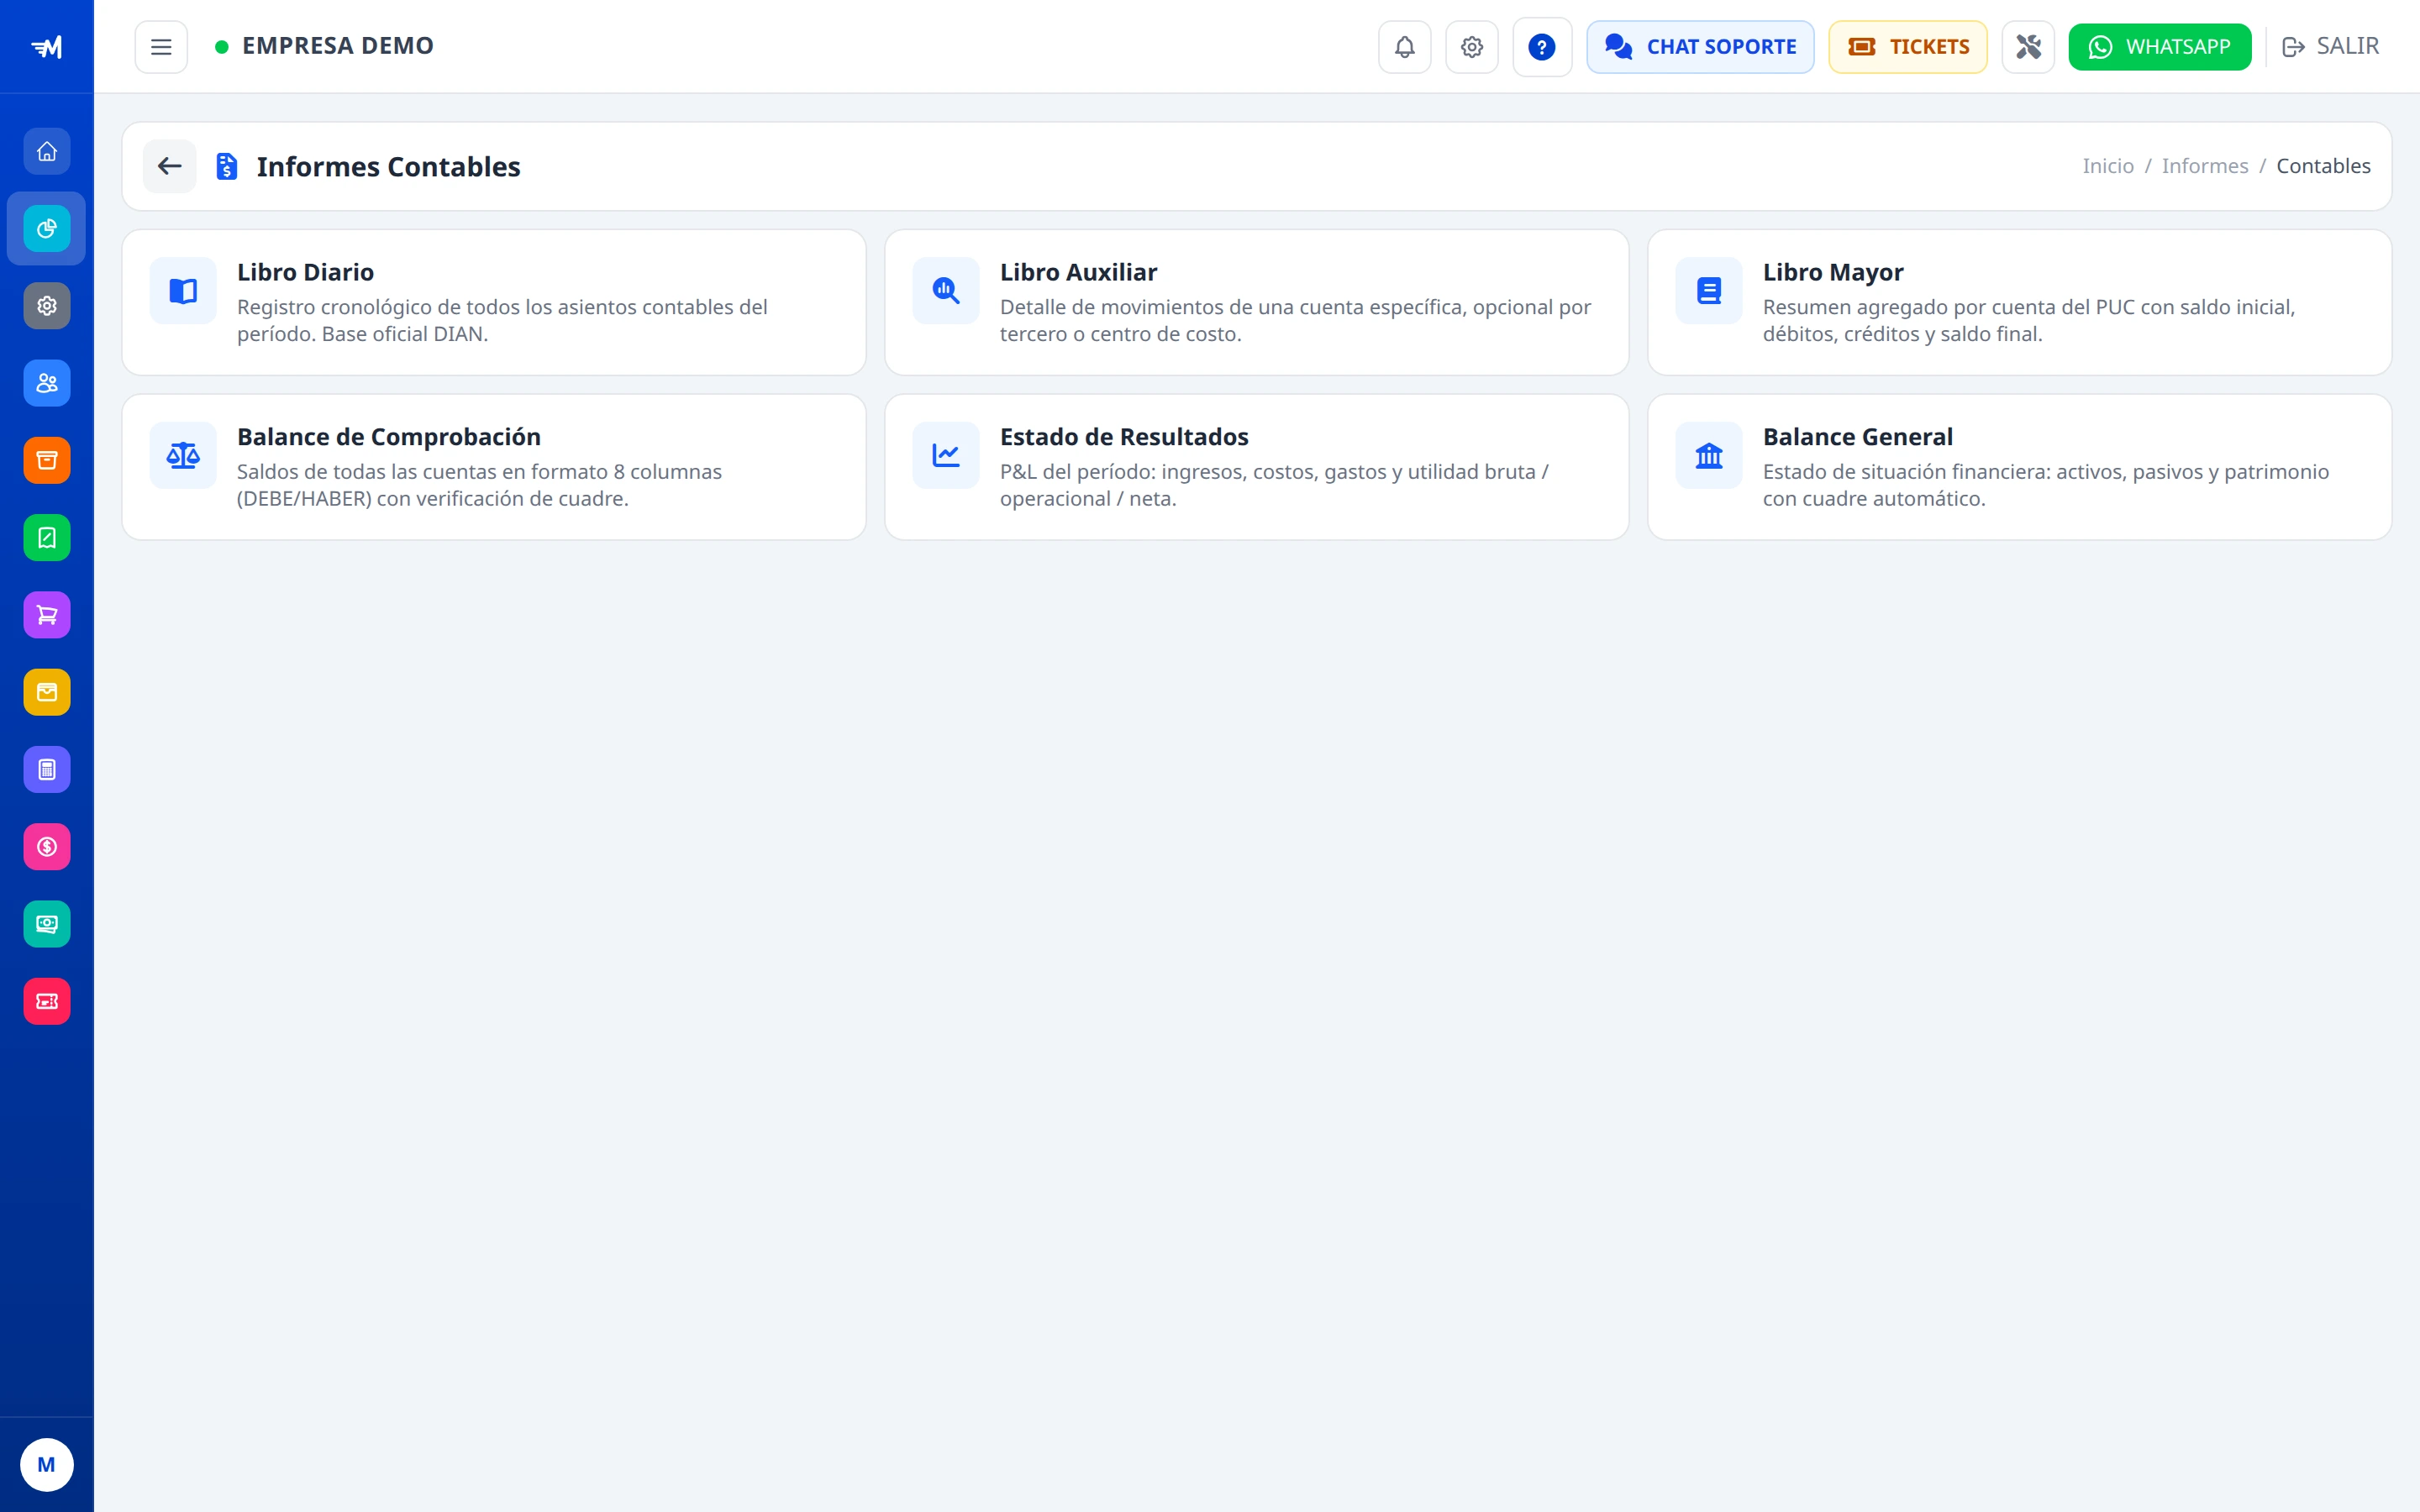Open the red ticket sidebar icon
The width and height of the screenshot is (2420, 1512).
click(47, 1001)
